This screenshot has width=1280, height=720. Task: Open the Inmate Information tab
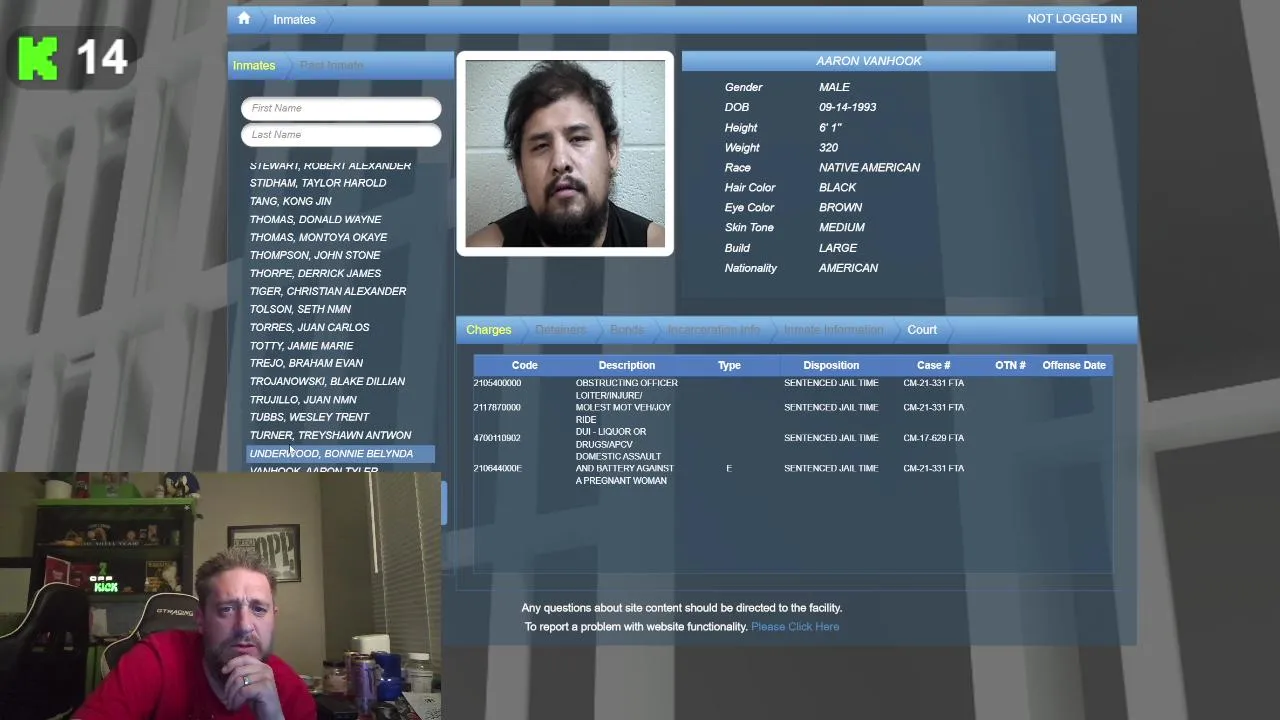click(x=833, y=330)
